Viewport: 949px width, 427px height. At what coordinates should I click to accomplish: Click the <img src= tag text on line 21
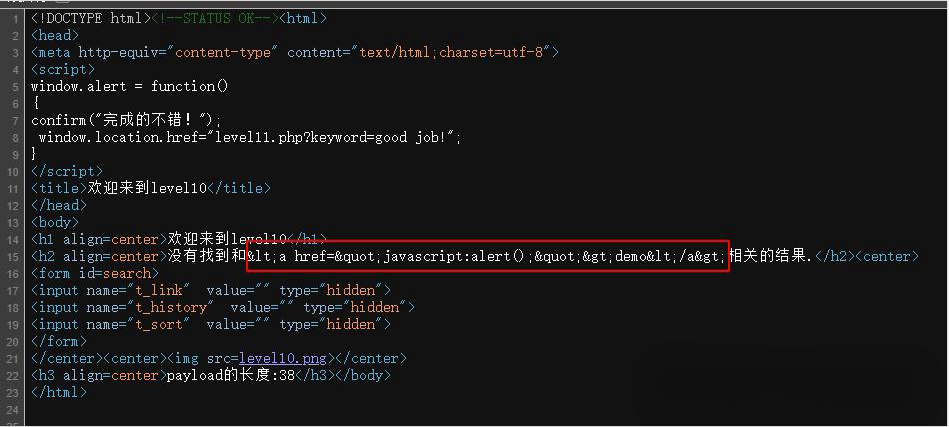202,359
